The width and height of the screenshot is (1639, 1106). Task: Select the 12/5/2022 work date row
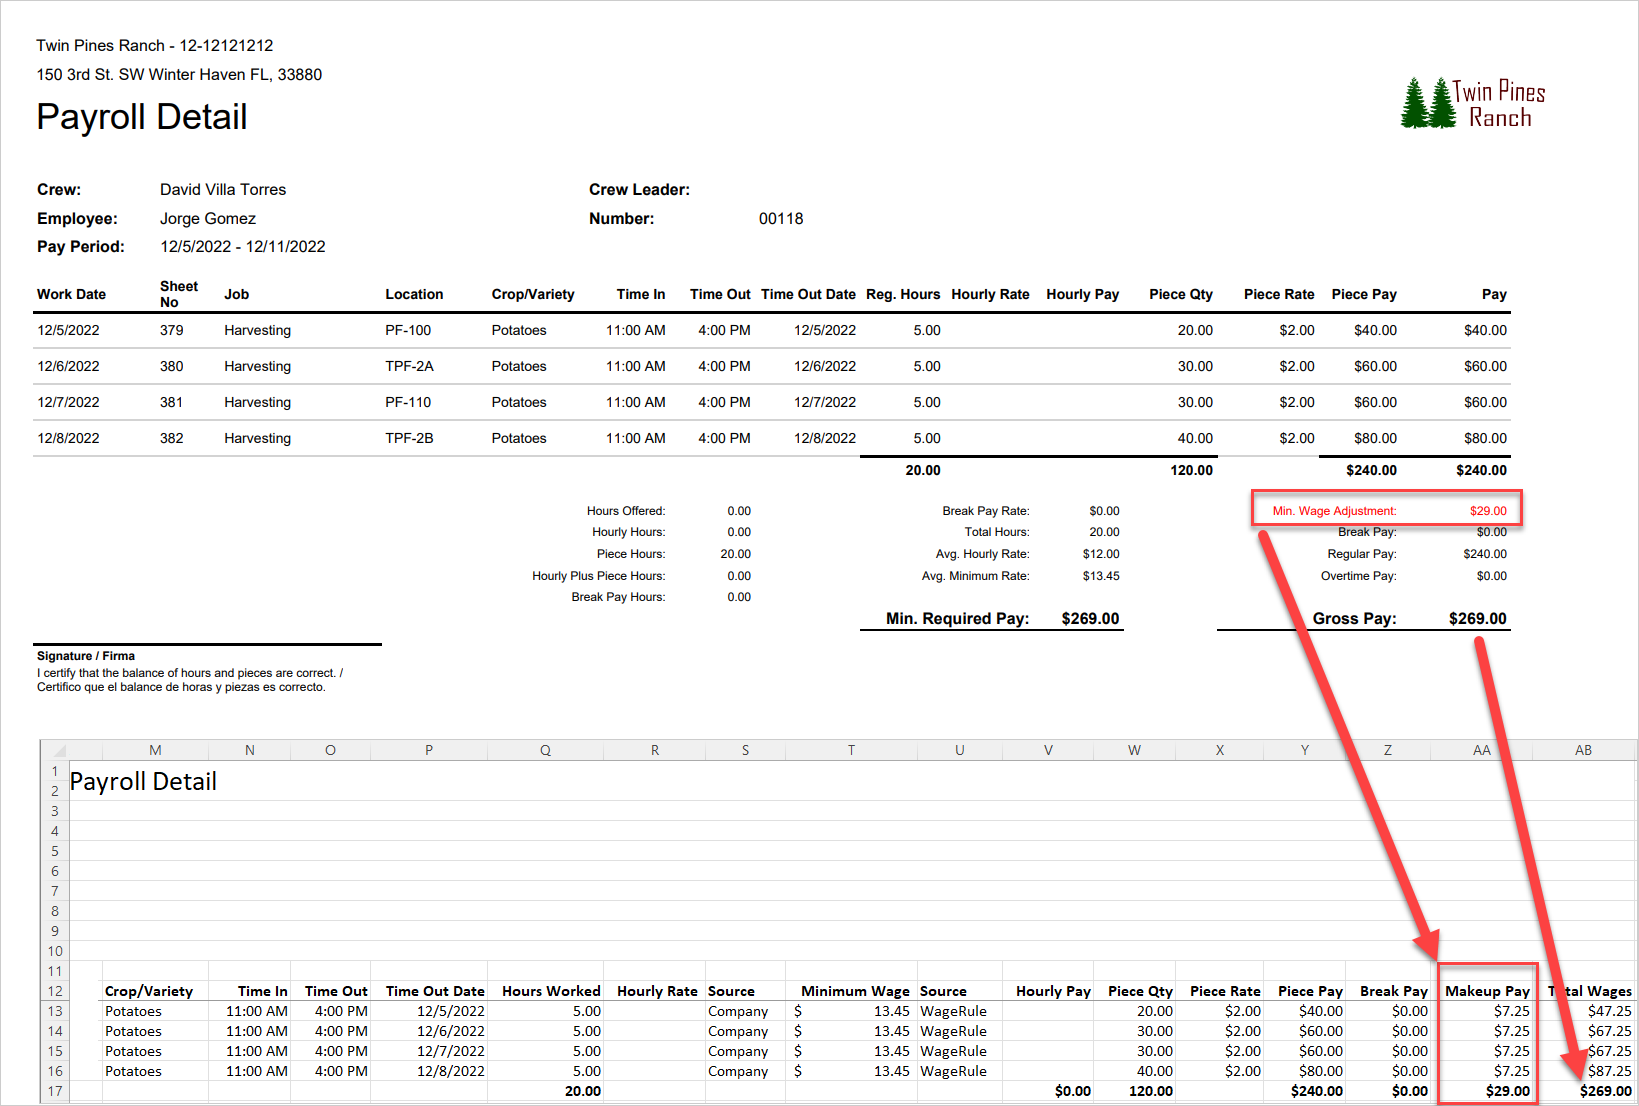tap(771, 330)
